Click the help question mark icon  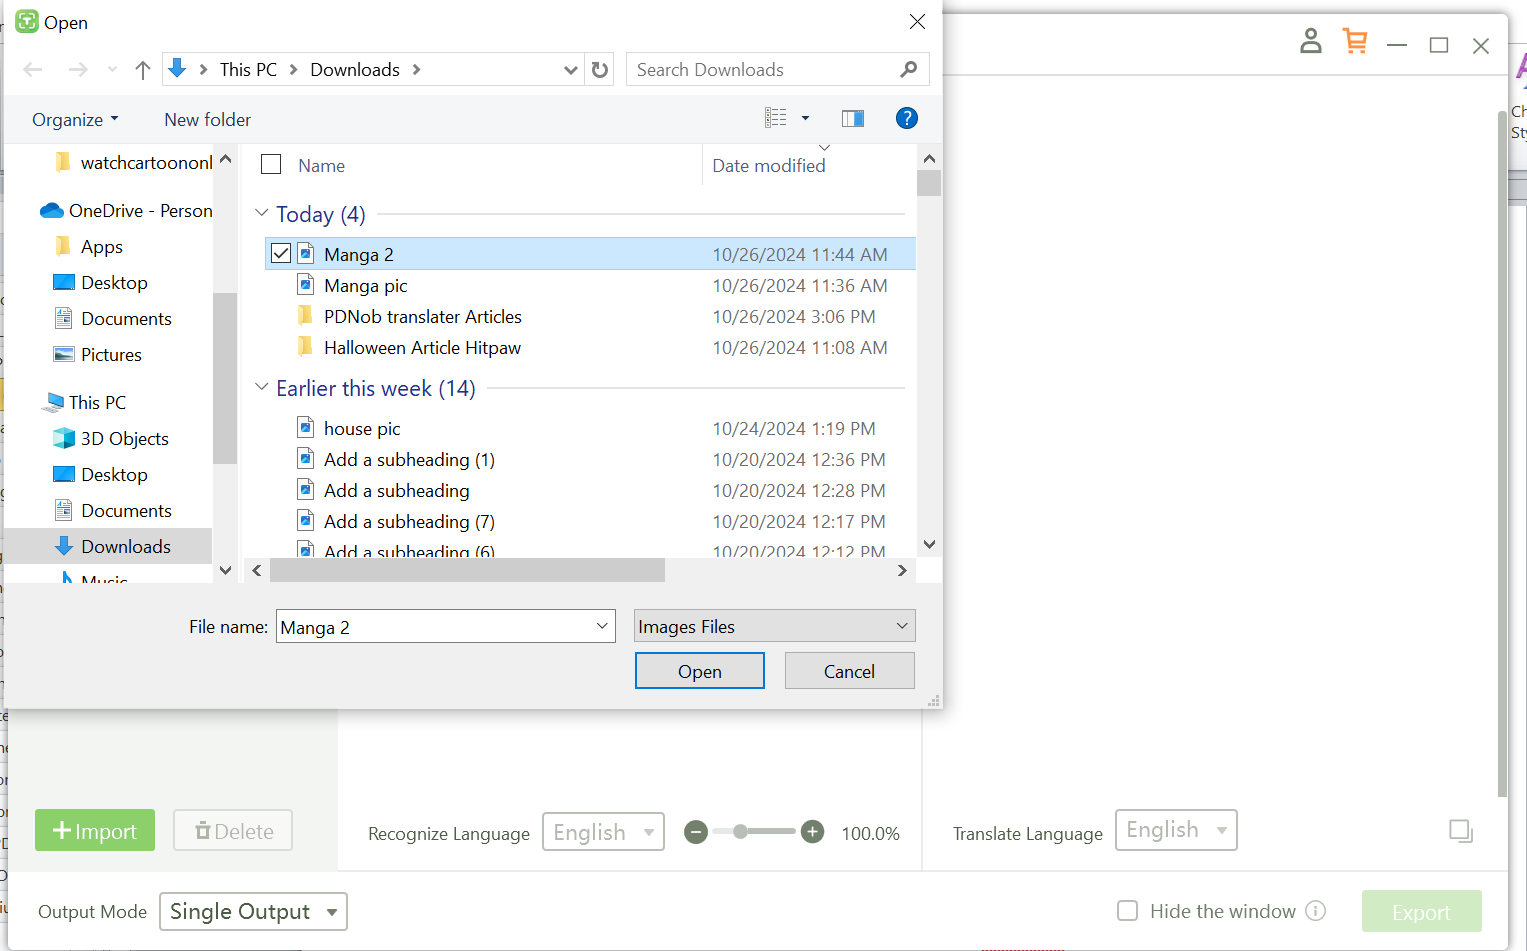(906, 119)
